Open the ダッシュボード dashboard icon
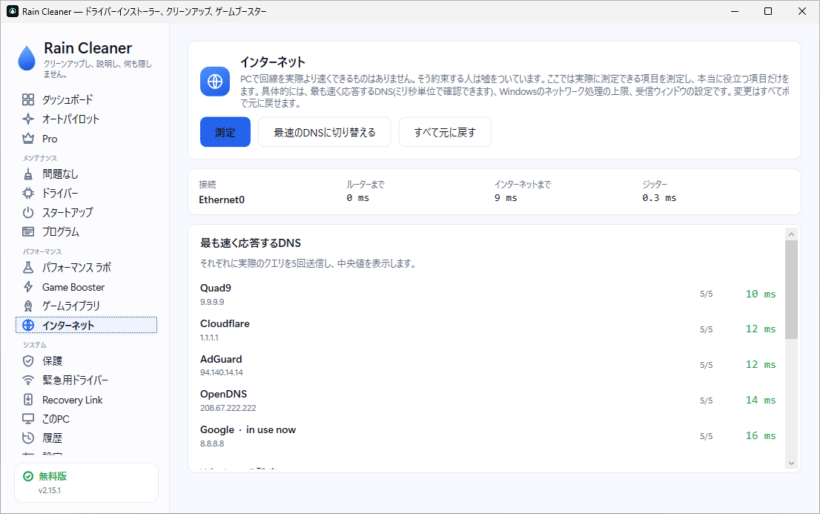The image size is (820, 514). 28,99
